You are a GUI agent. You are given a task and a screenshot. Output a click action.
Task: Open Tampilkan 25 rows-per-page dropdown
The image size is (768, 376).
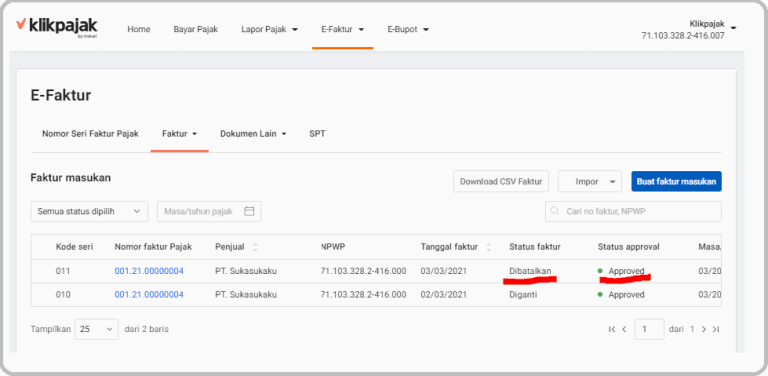[x=96, y=329]
